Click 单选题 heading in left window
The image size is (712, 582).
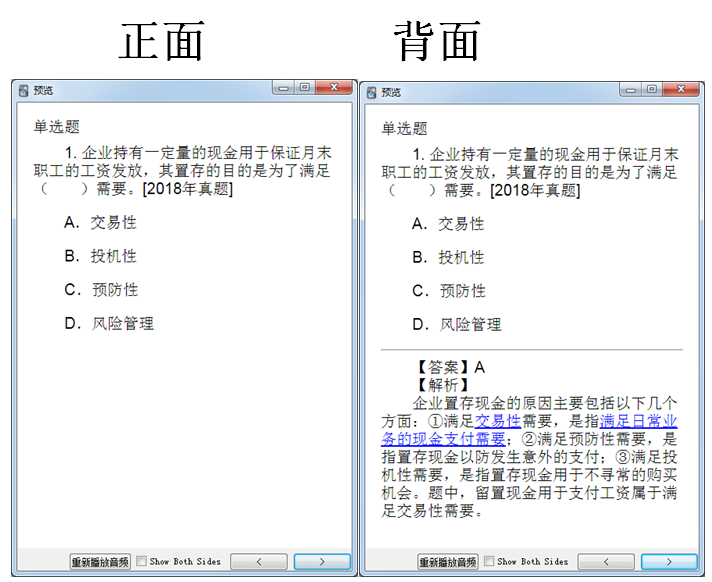pyautogui.click(x=57, y=127)
